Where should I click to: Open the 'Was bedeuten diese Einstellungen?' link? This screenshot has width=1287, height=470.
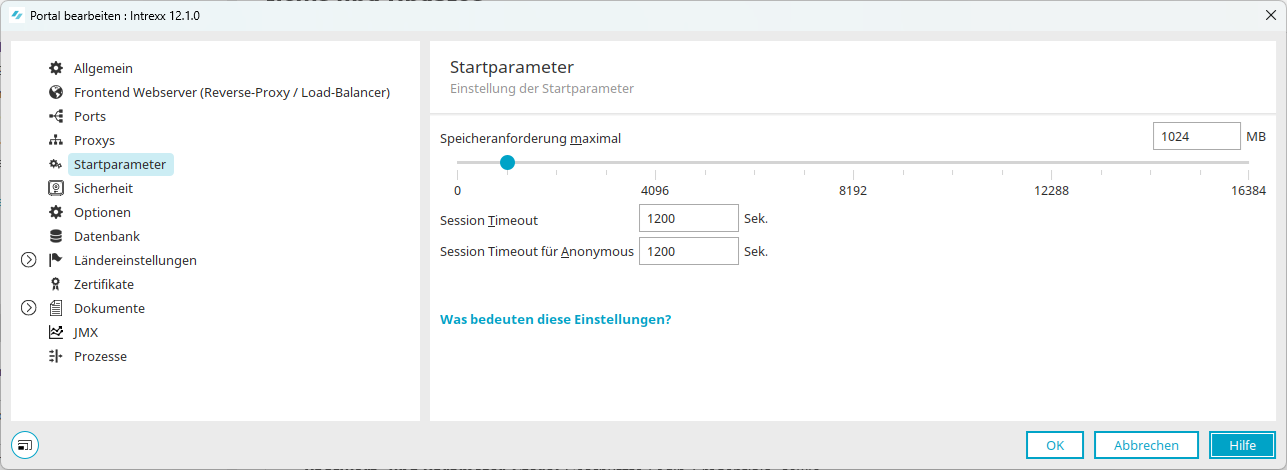click(556, 320)
